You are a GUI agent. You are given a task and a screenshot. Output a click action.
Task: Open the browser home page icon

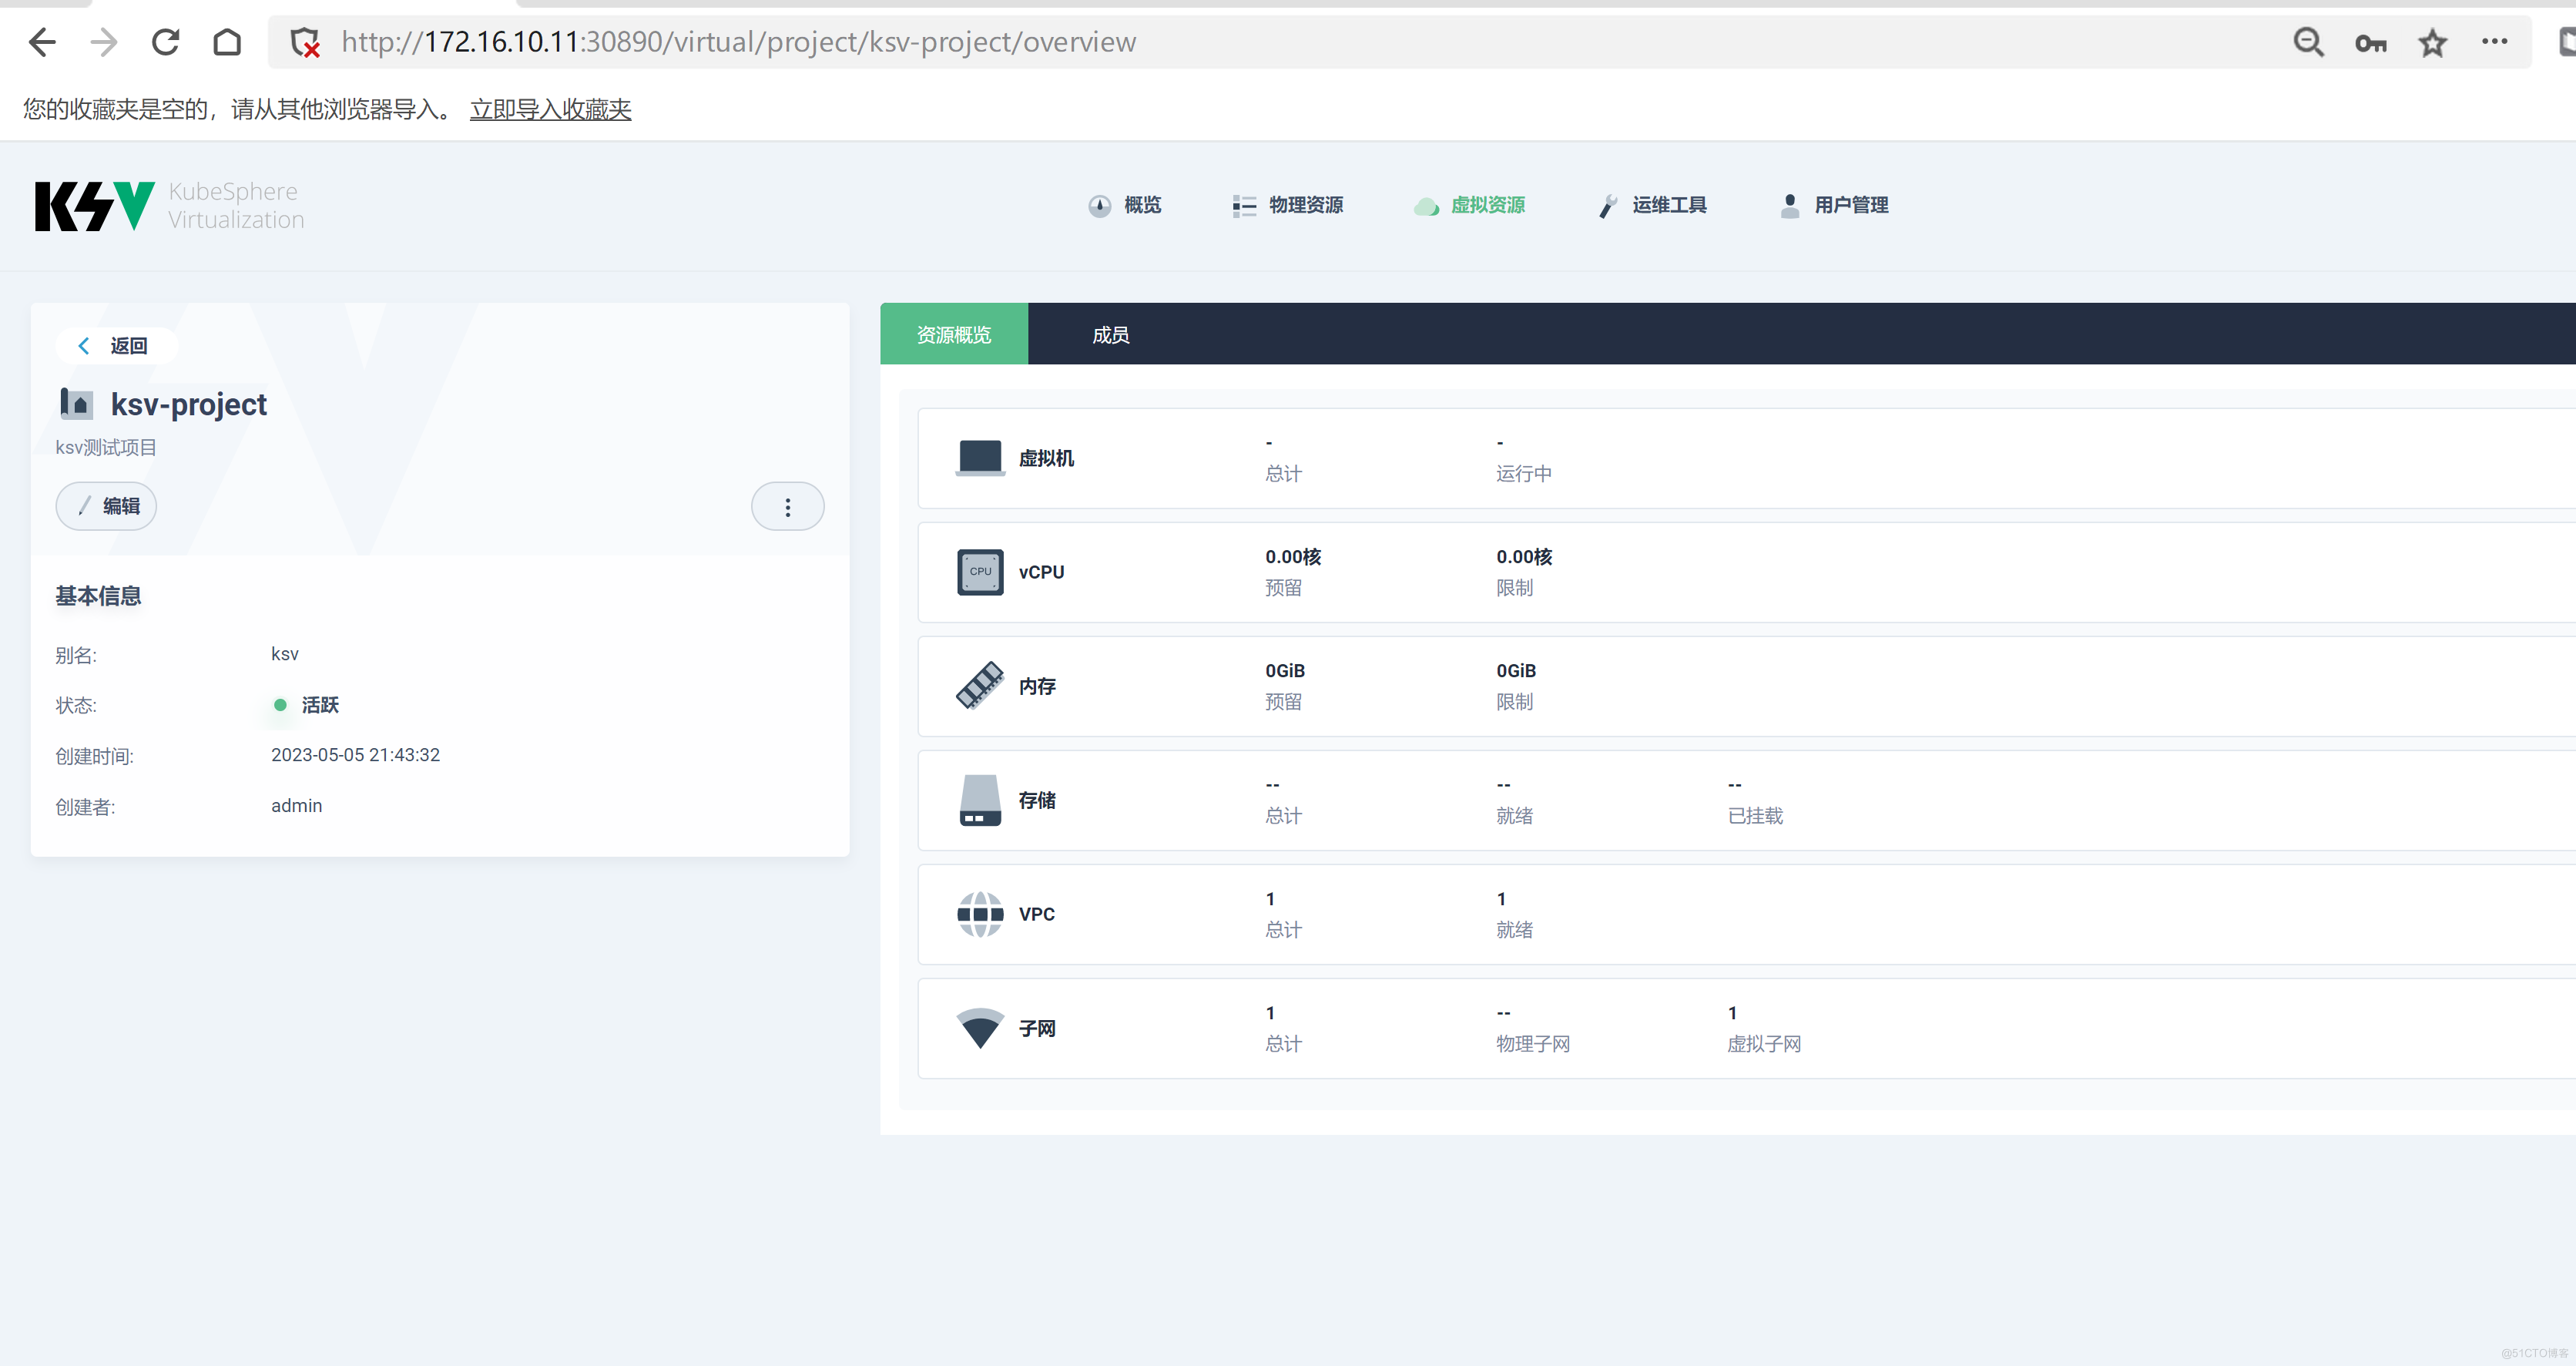click(x=227, y=42)
